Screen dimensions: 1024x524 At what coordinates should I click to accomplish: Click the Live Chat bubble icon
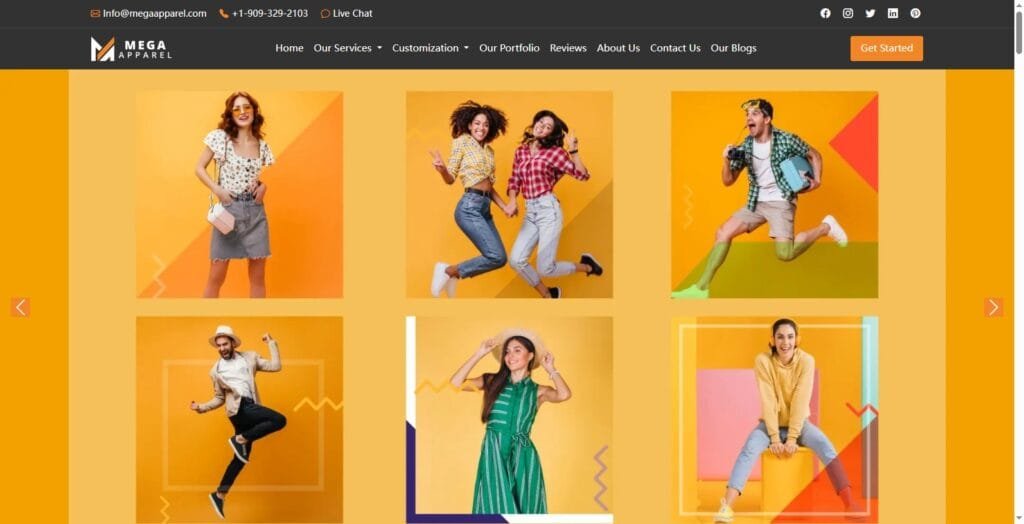pyautogui.click(x=325, y=14)
